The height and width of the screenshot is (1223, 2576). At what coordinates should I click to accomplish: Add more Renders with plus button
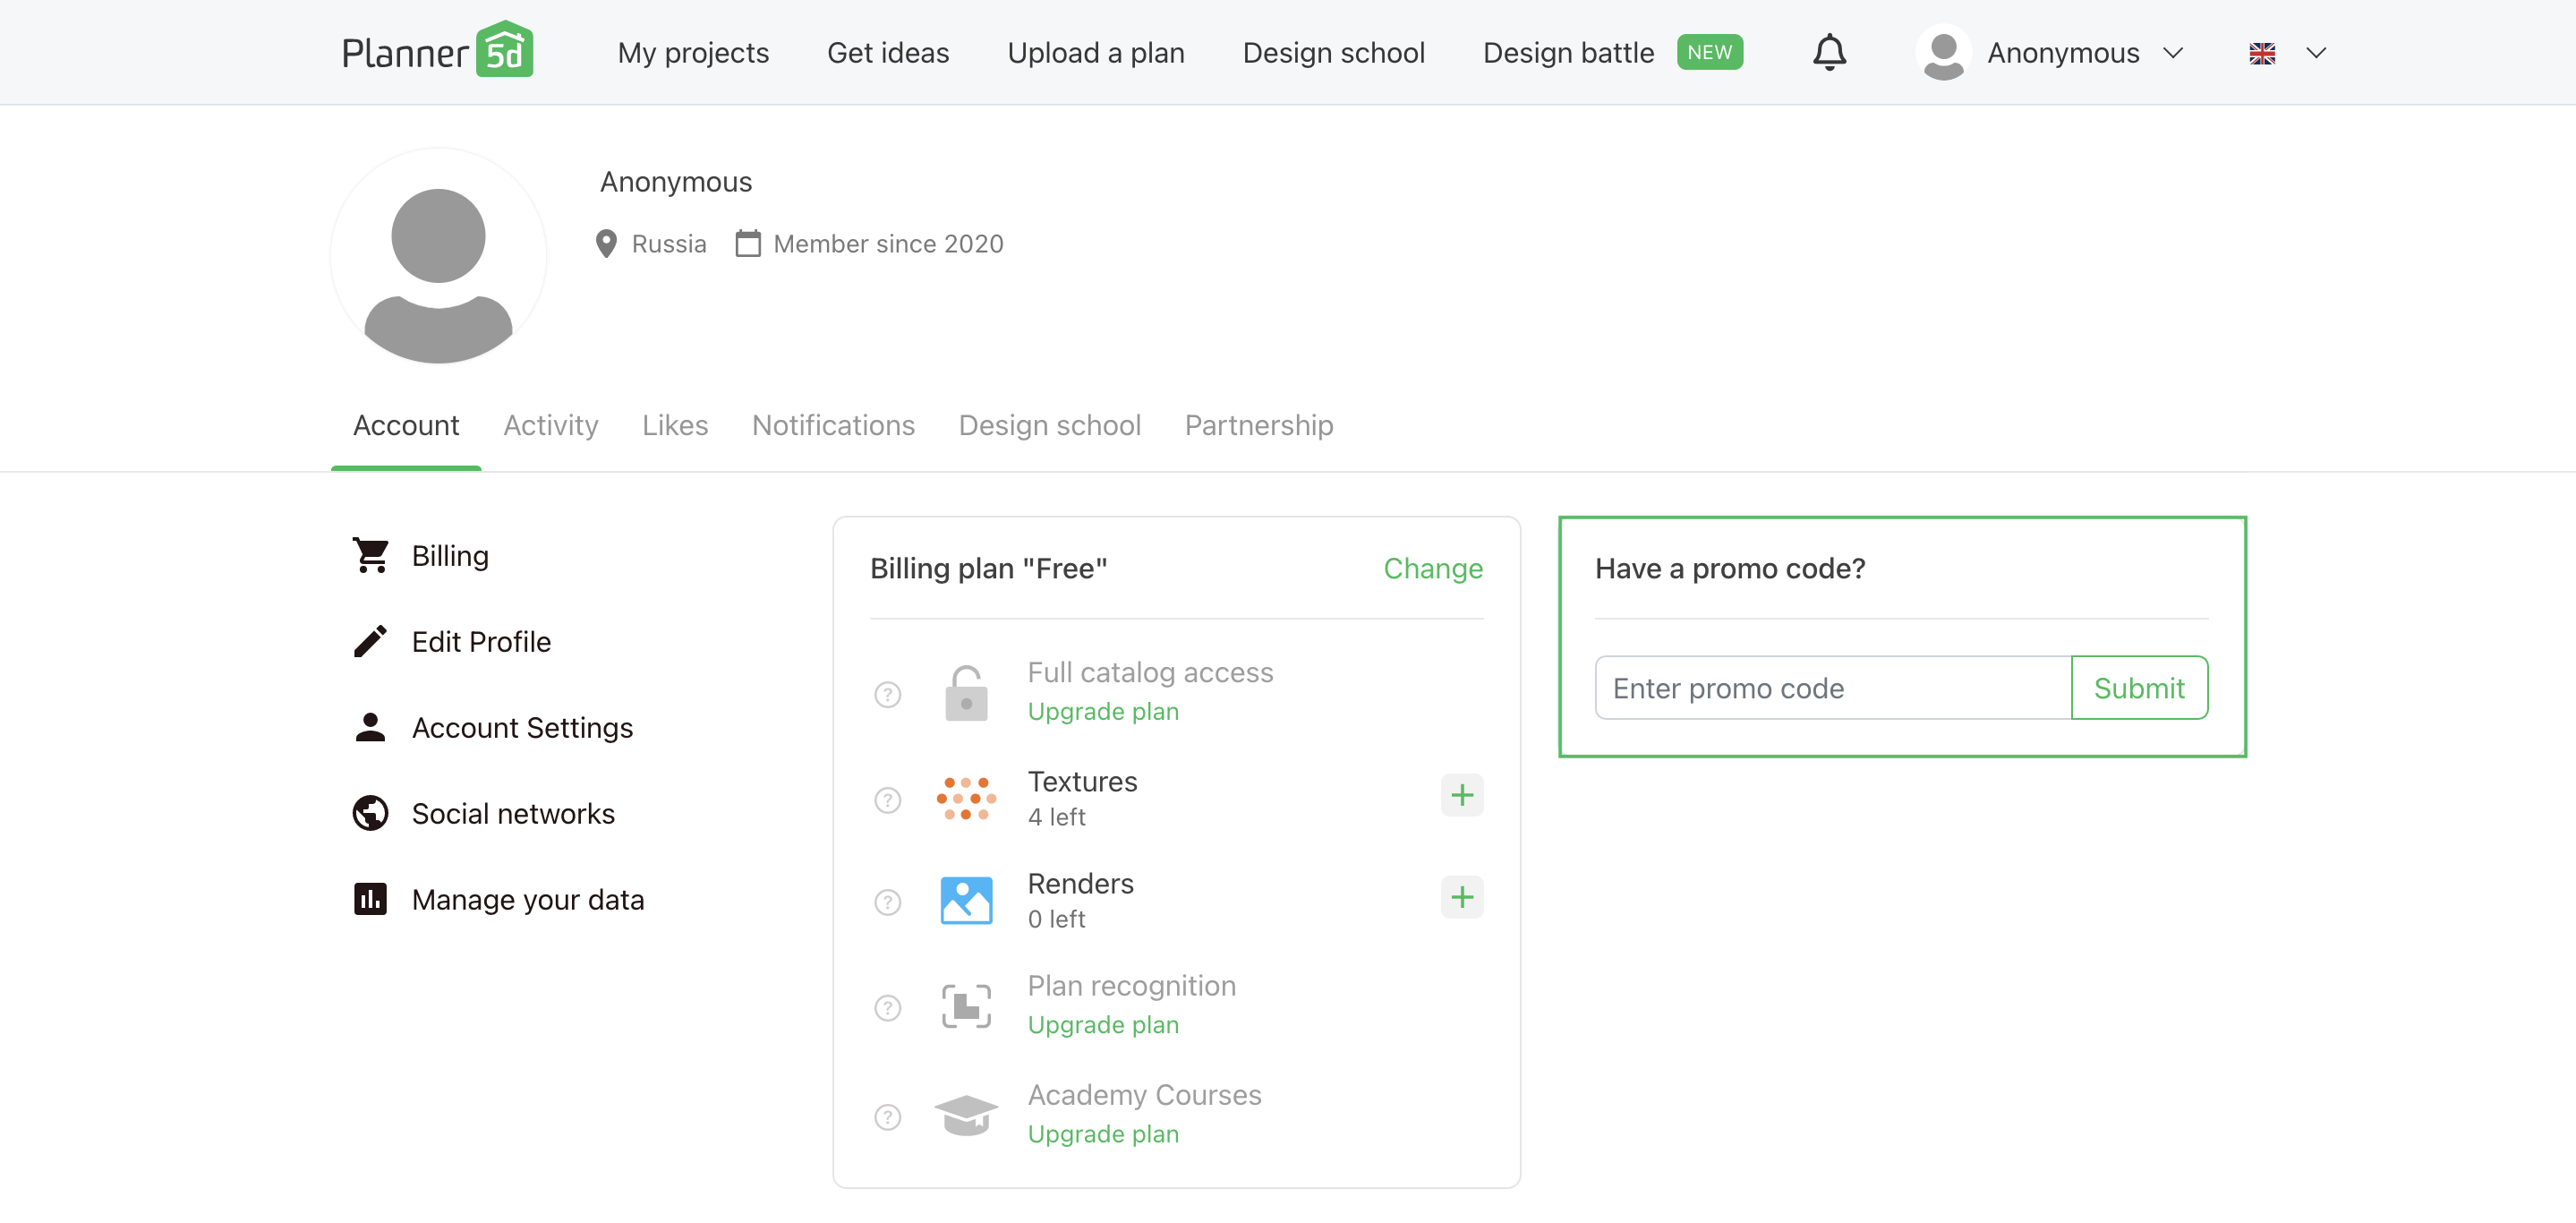coord(1461,897)
